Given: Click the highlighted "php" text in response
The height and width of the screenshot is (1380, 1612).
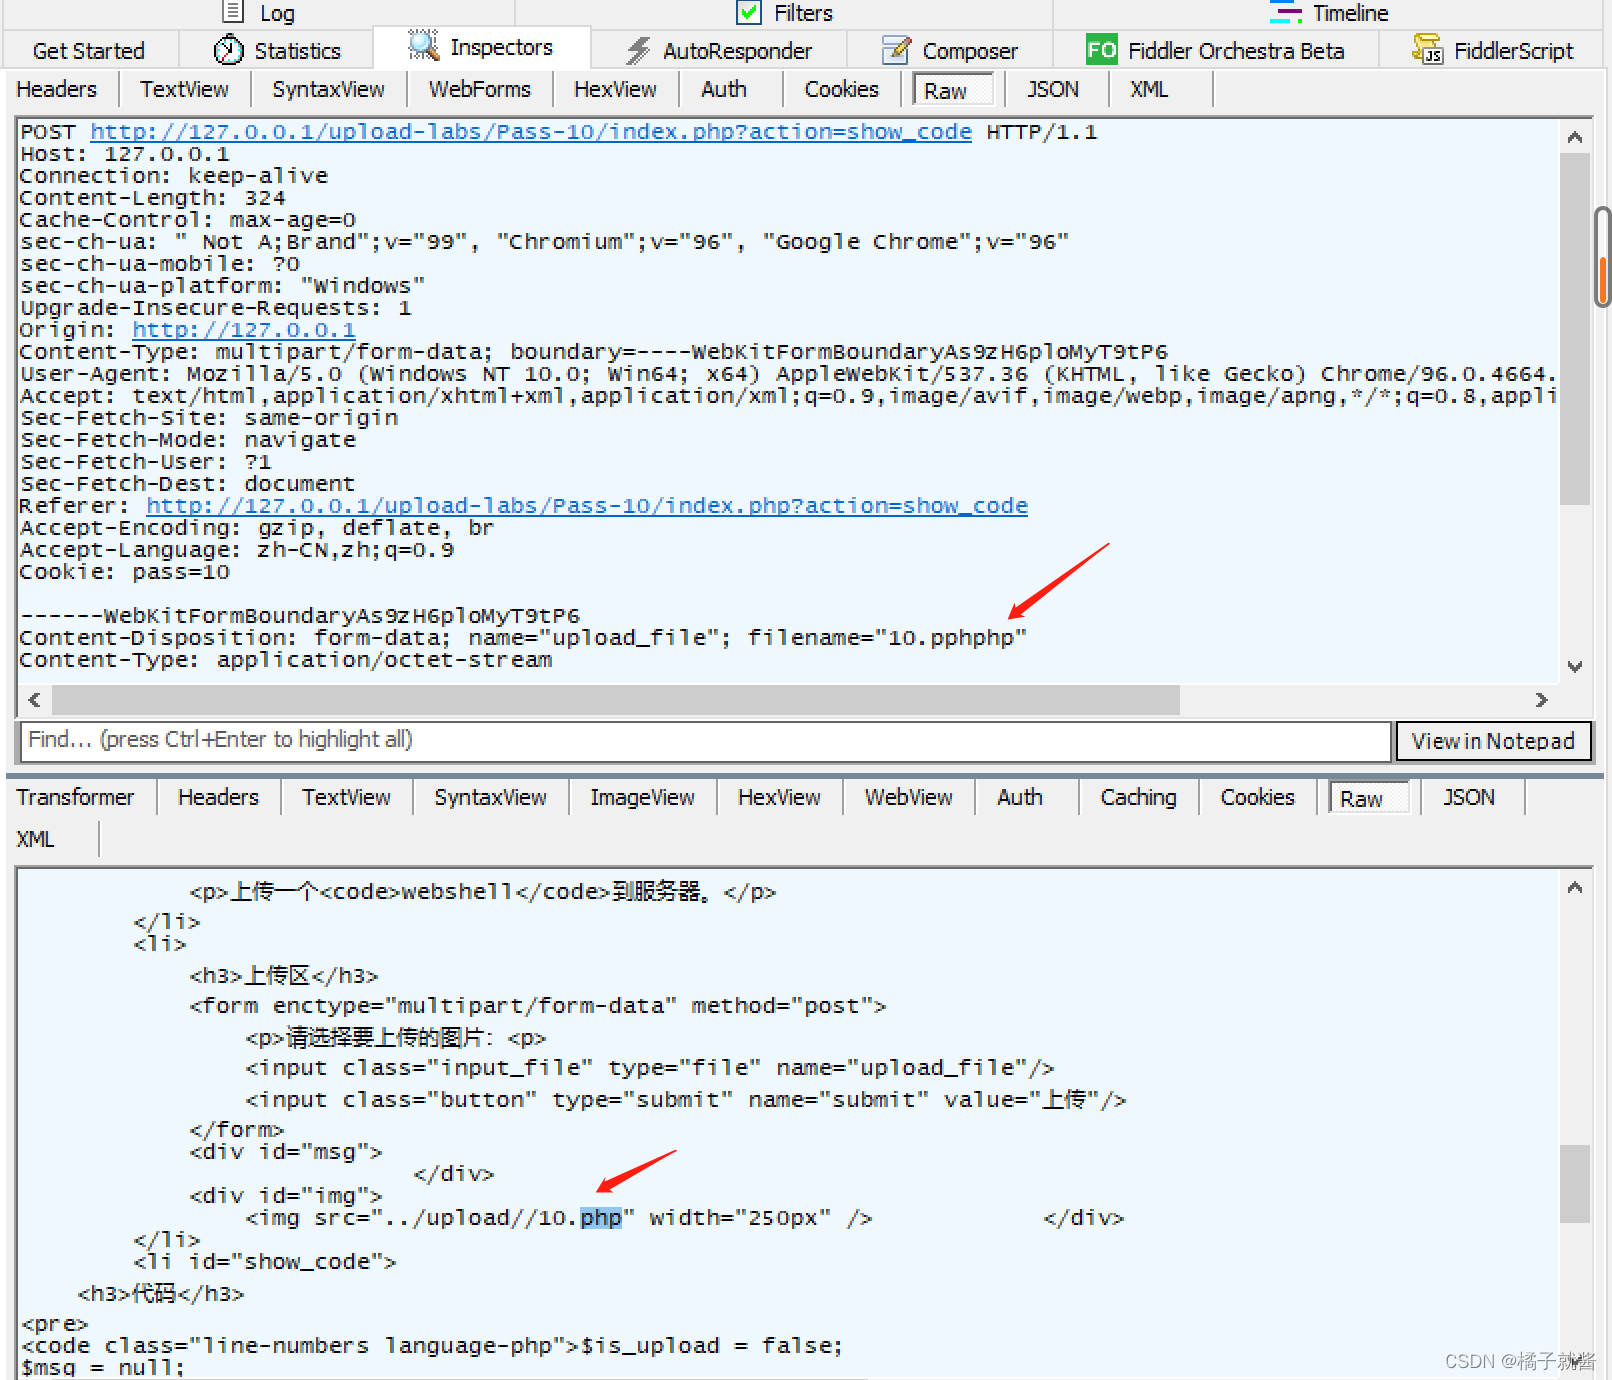Looking at the screenshot, I should pos(601,1218).
